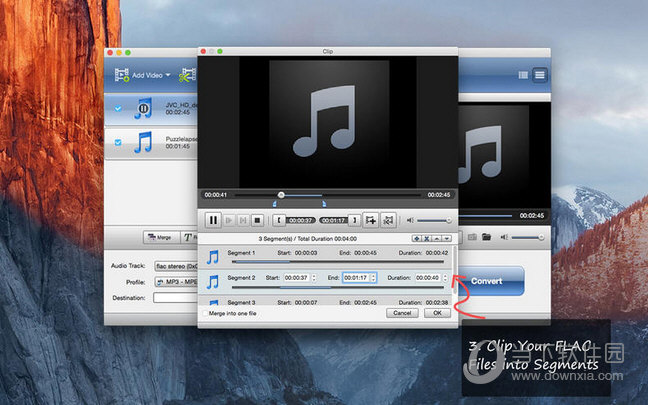Click the next frame button
This screenshot has width=648, height=405.
pos(243,220)
